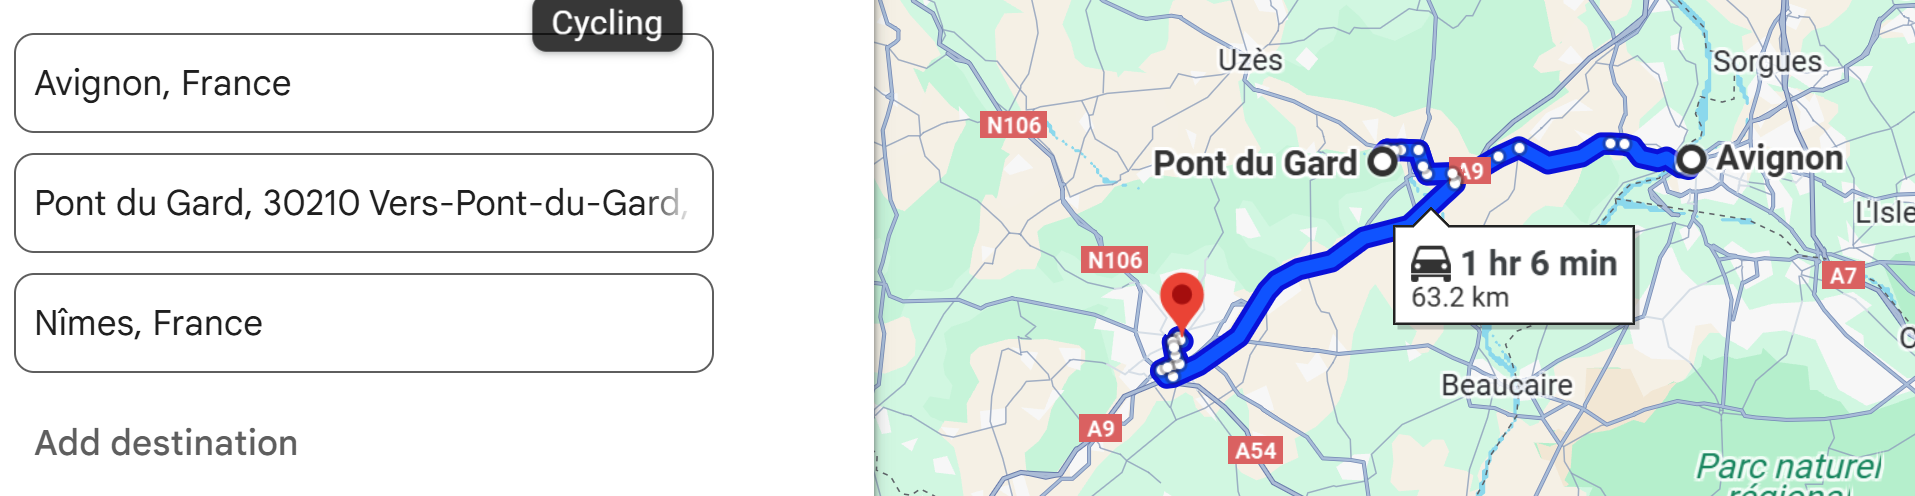
Task: Click the A54 highway shield on map
Action: pos(1256,450)
